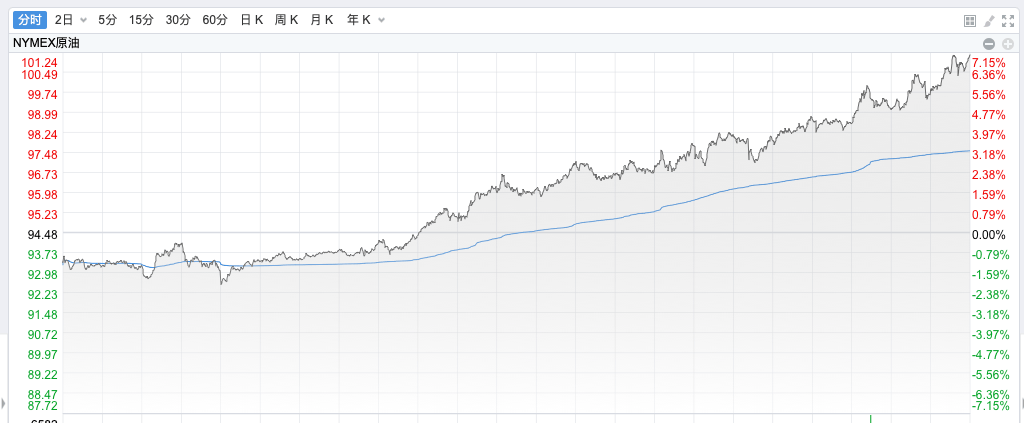Switch to the 5分 interval
Screen dimensions: 1024x423
click(108, 20)
